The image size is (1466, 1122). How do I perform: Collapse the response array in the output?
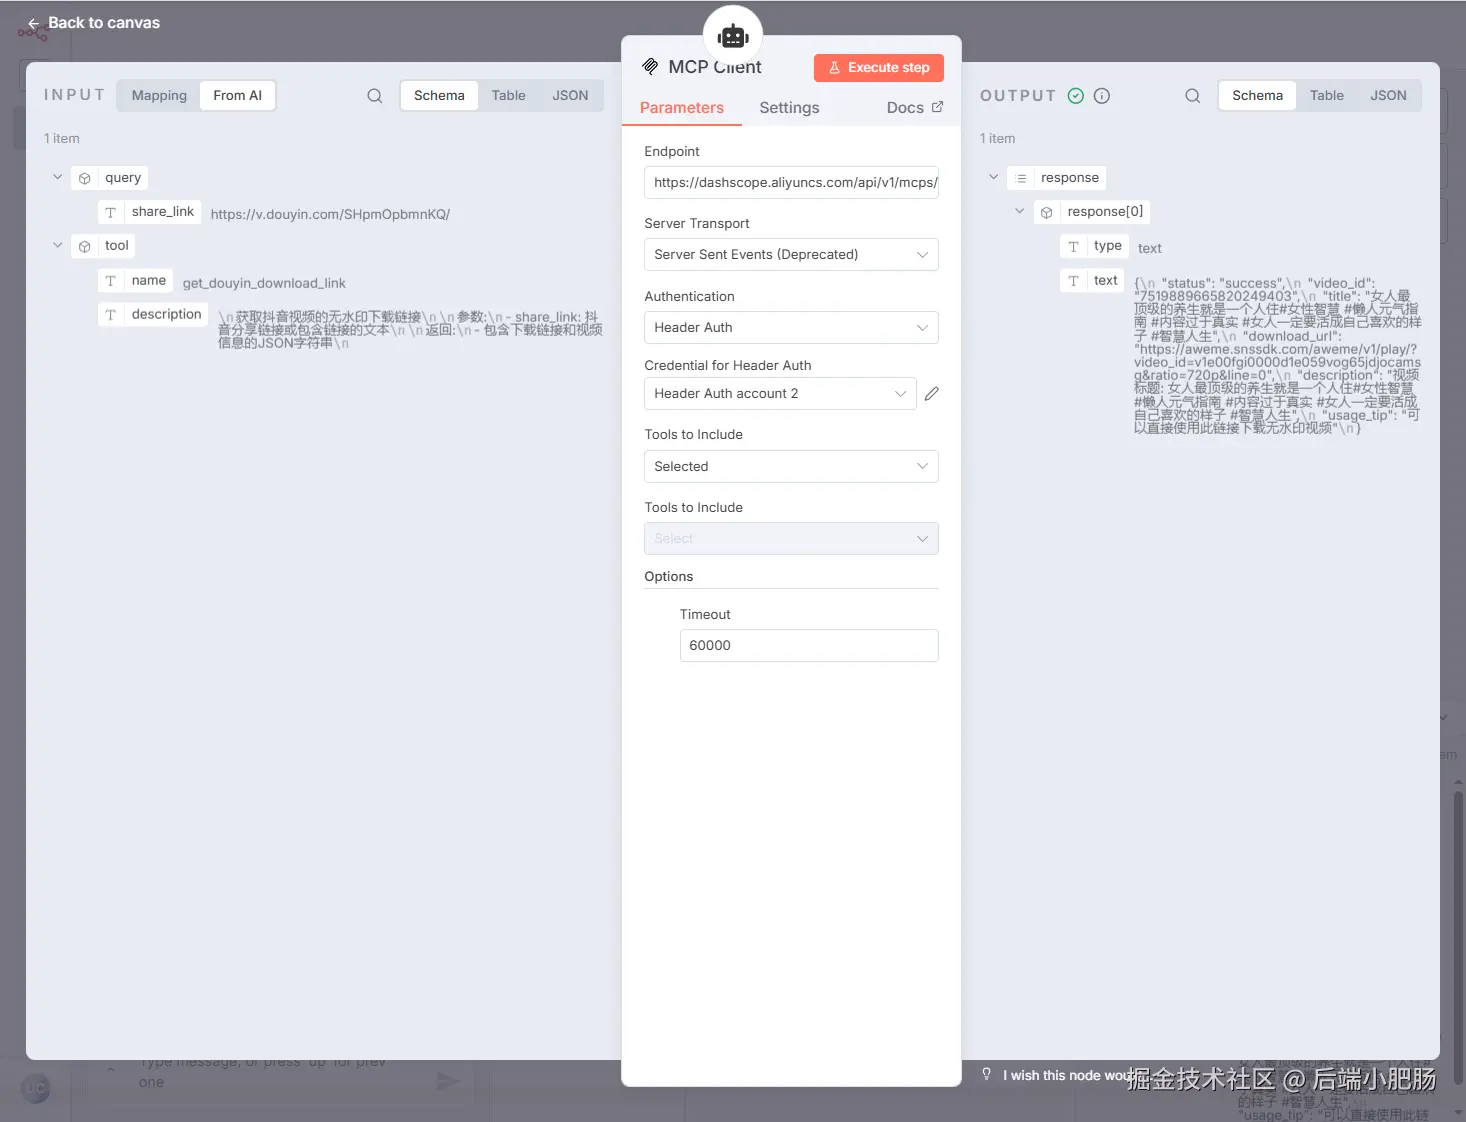(994, 177)
